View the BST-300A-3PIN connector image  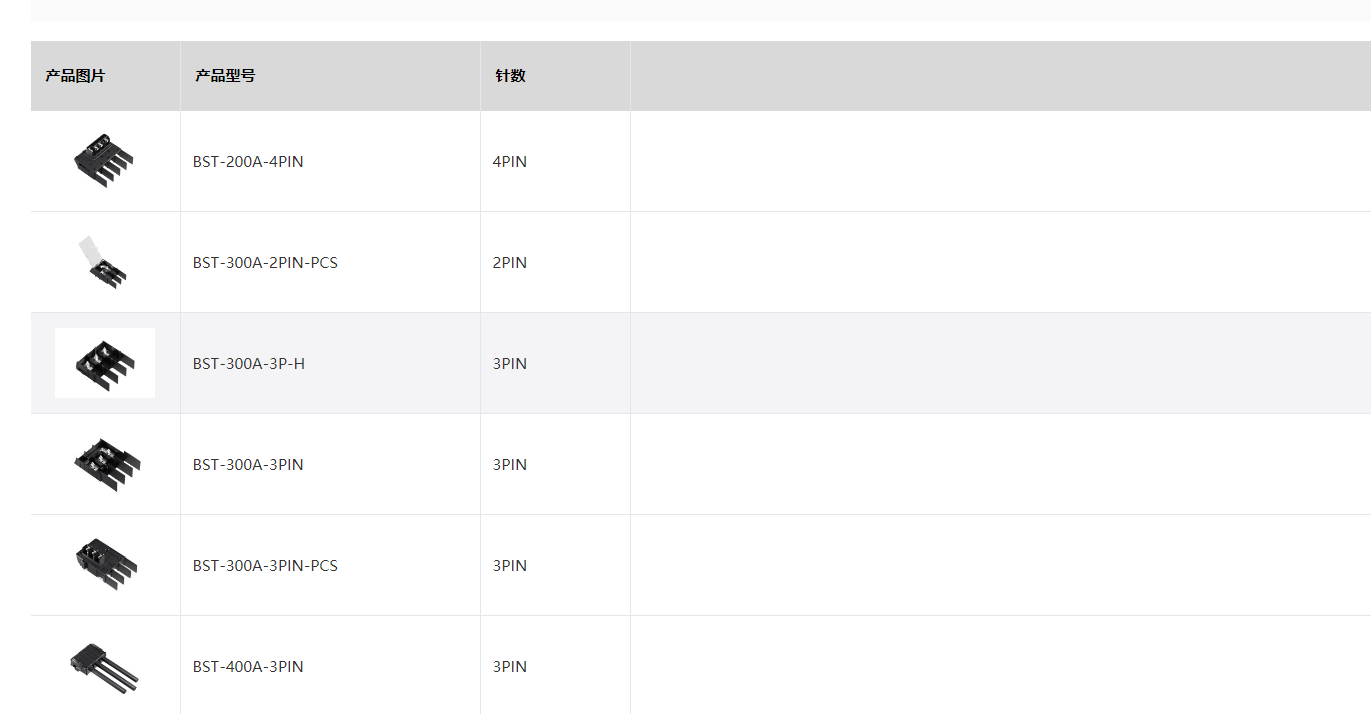[106, 464]
